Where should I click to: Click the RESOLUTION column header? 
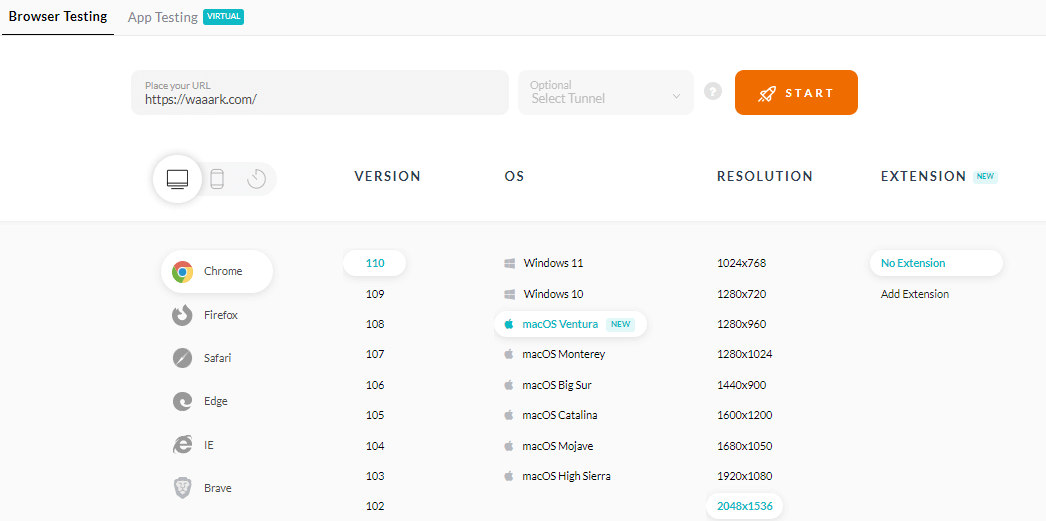(765, 177)
